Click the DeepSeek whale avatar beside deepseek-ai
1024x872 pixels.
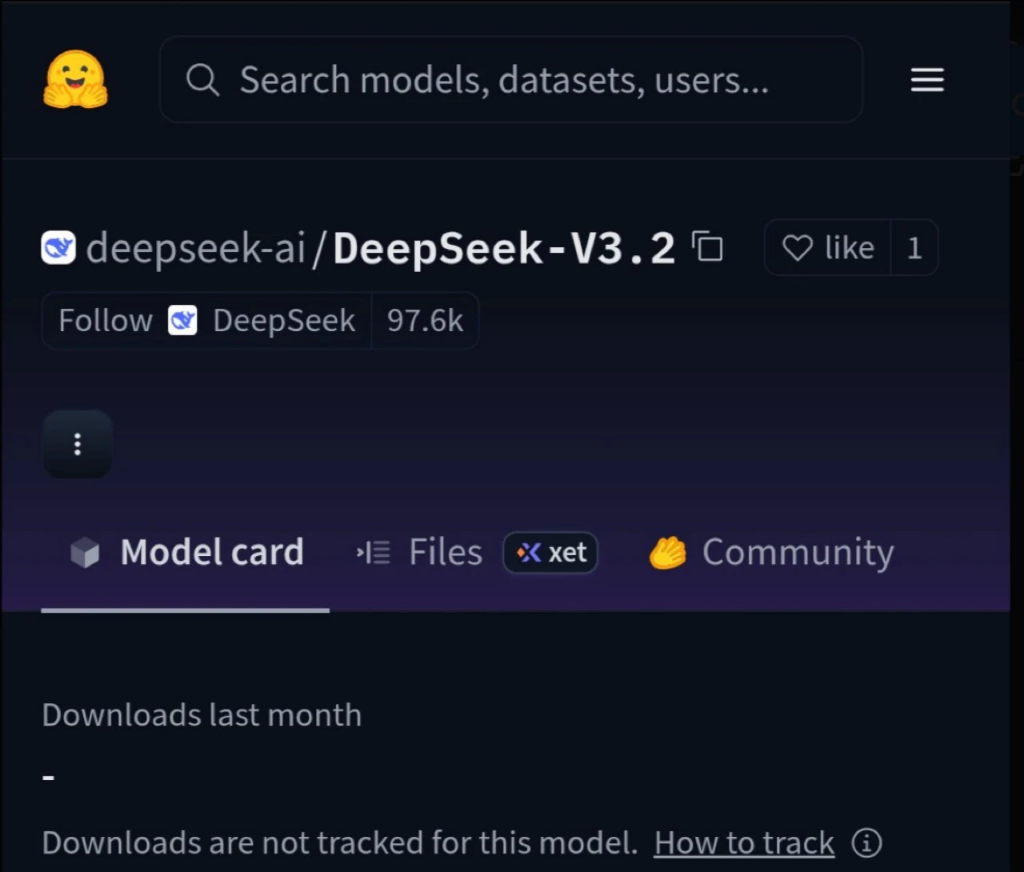coord(58,247)
